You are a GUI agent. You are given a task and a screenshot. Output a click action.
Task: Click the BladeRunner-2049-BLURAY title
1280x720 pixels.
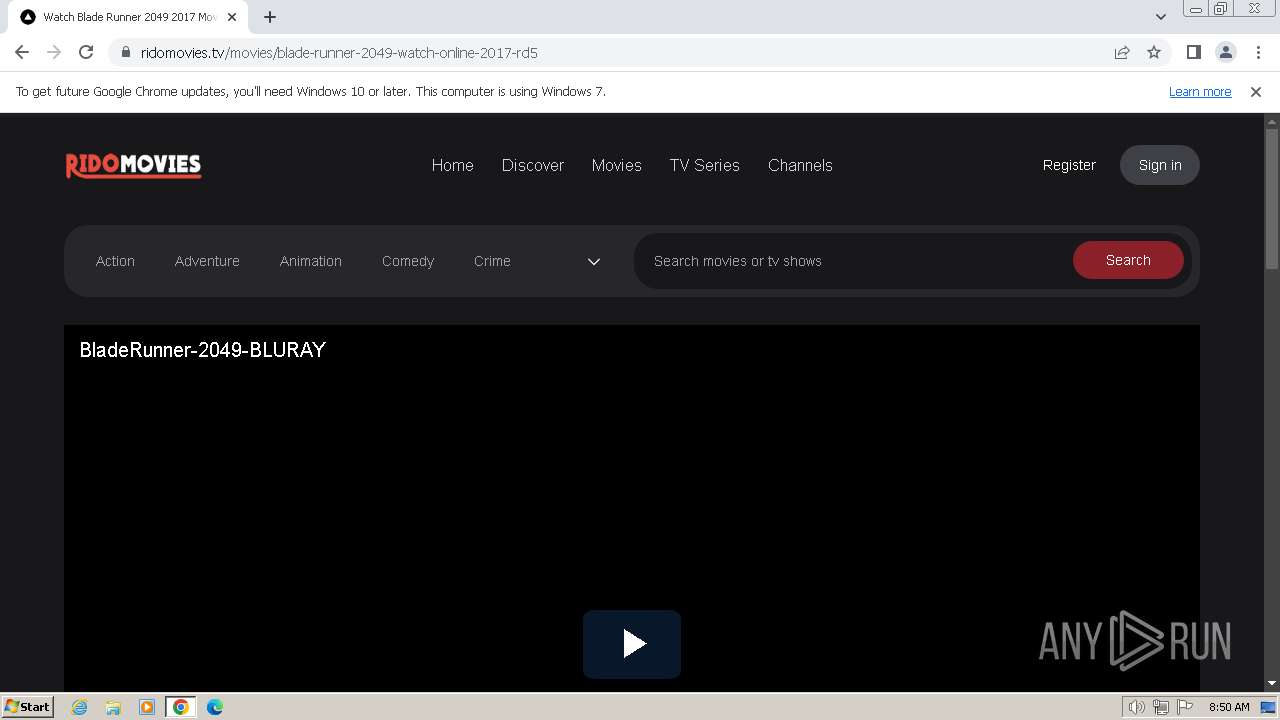203,350
